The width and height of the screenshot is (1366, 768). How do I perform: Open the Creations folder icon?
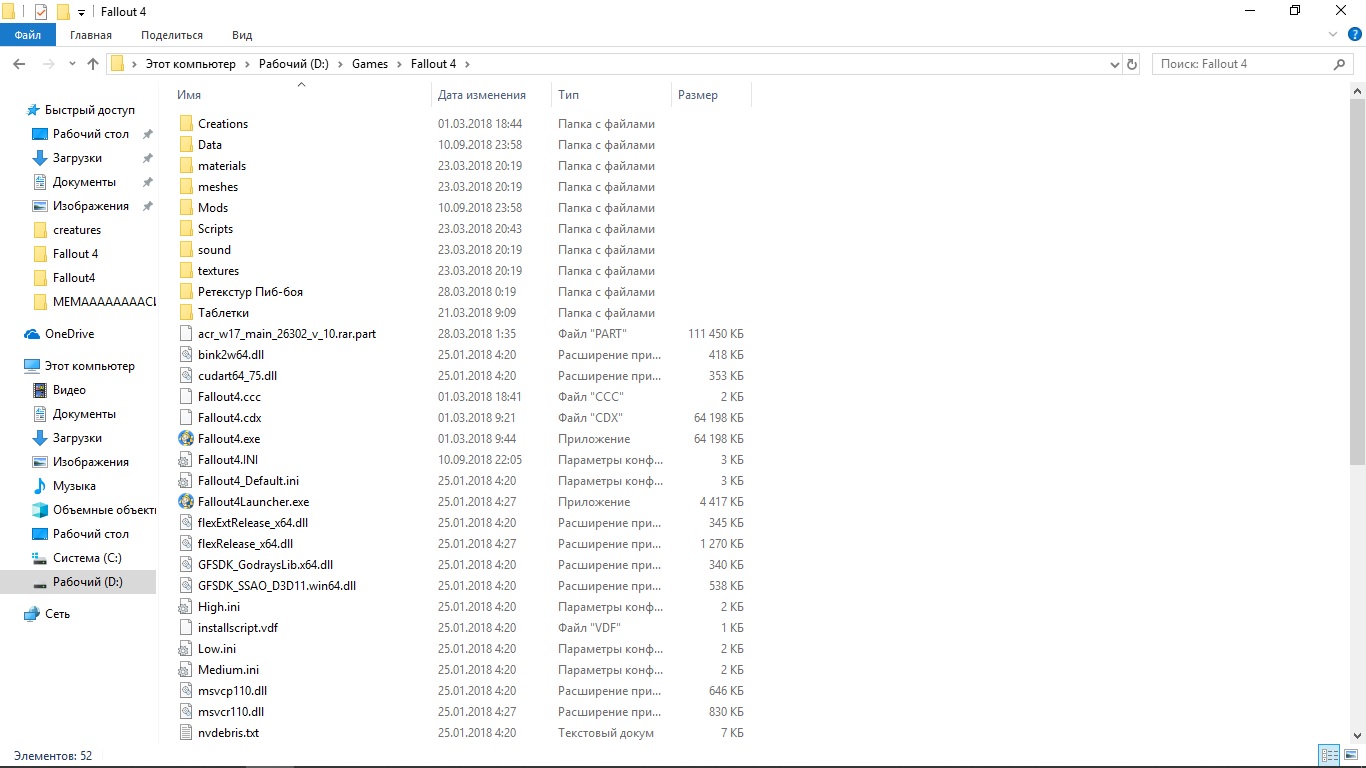(186, 124)
